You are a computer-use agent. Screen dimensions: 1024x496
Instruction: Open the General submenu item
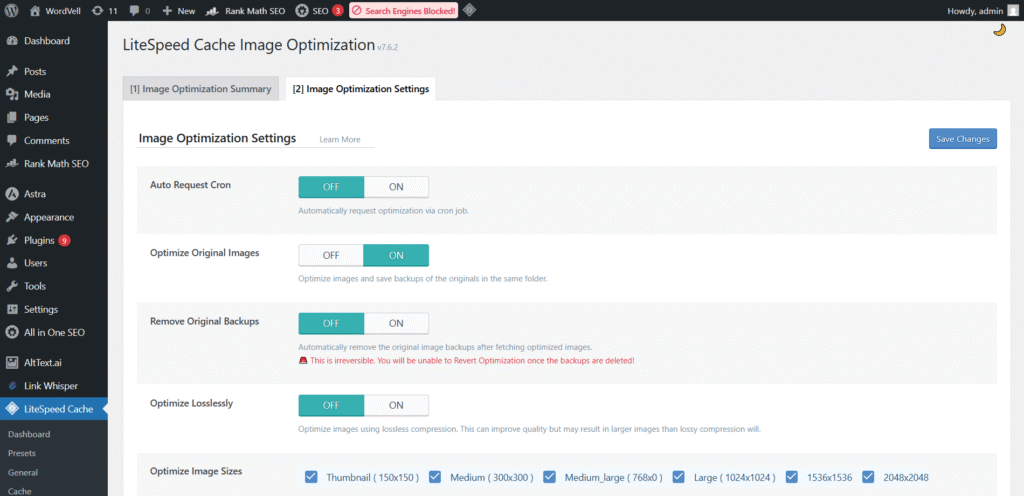pos(23,473)
